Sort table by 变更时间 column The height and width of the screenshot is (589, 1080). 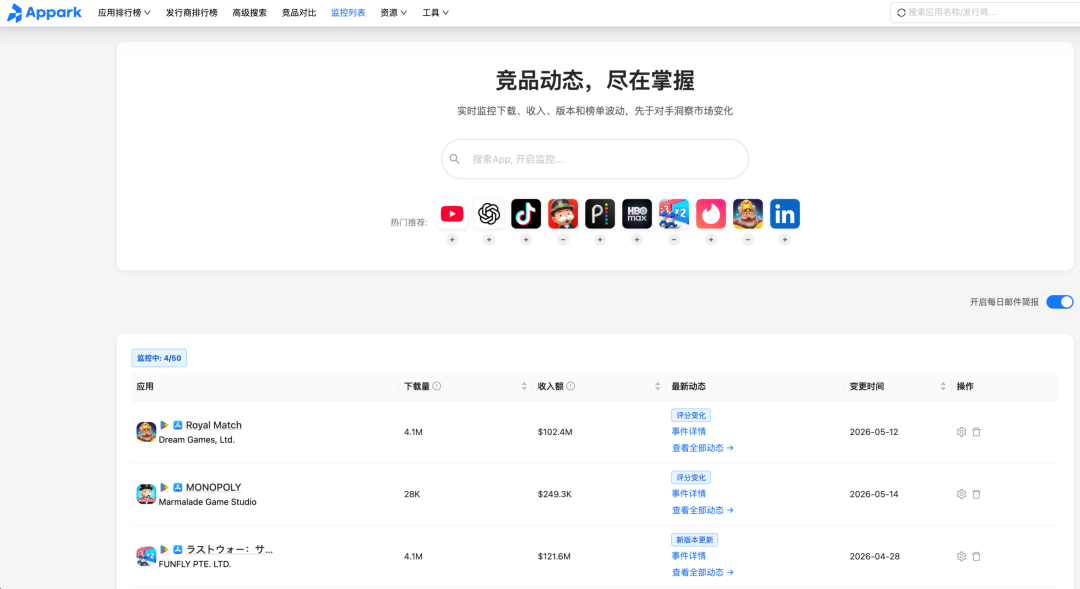(x=943, y=386)
